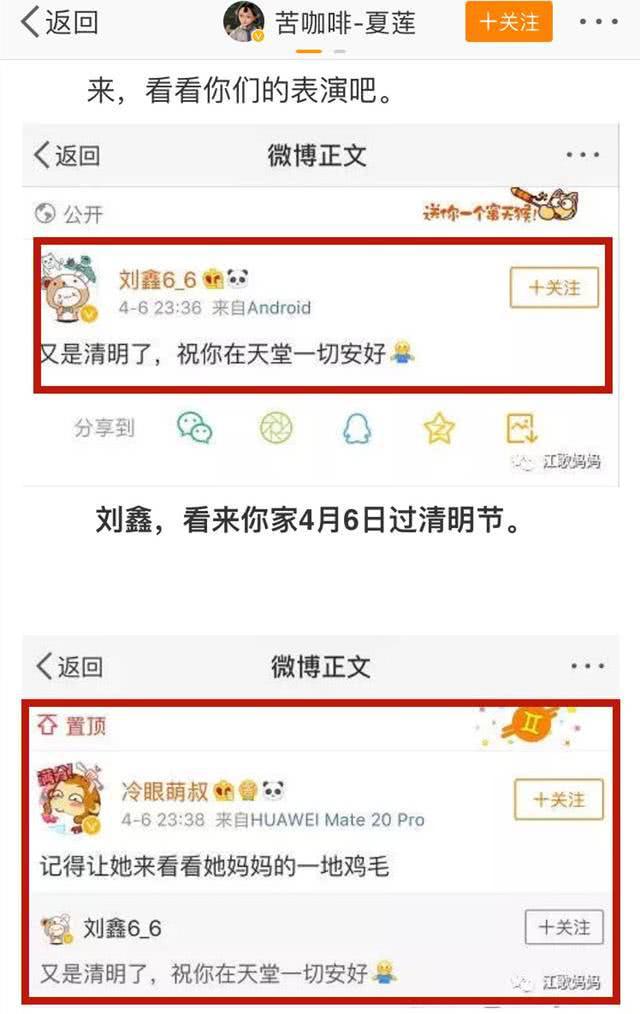Click 刘鑫6_6 avatar in first post

(x=70, y=290)
